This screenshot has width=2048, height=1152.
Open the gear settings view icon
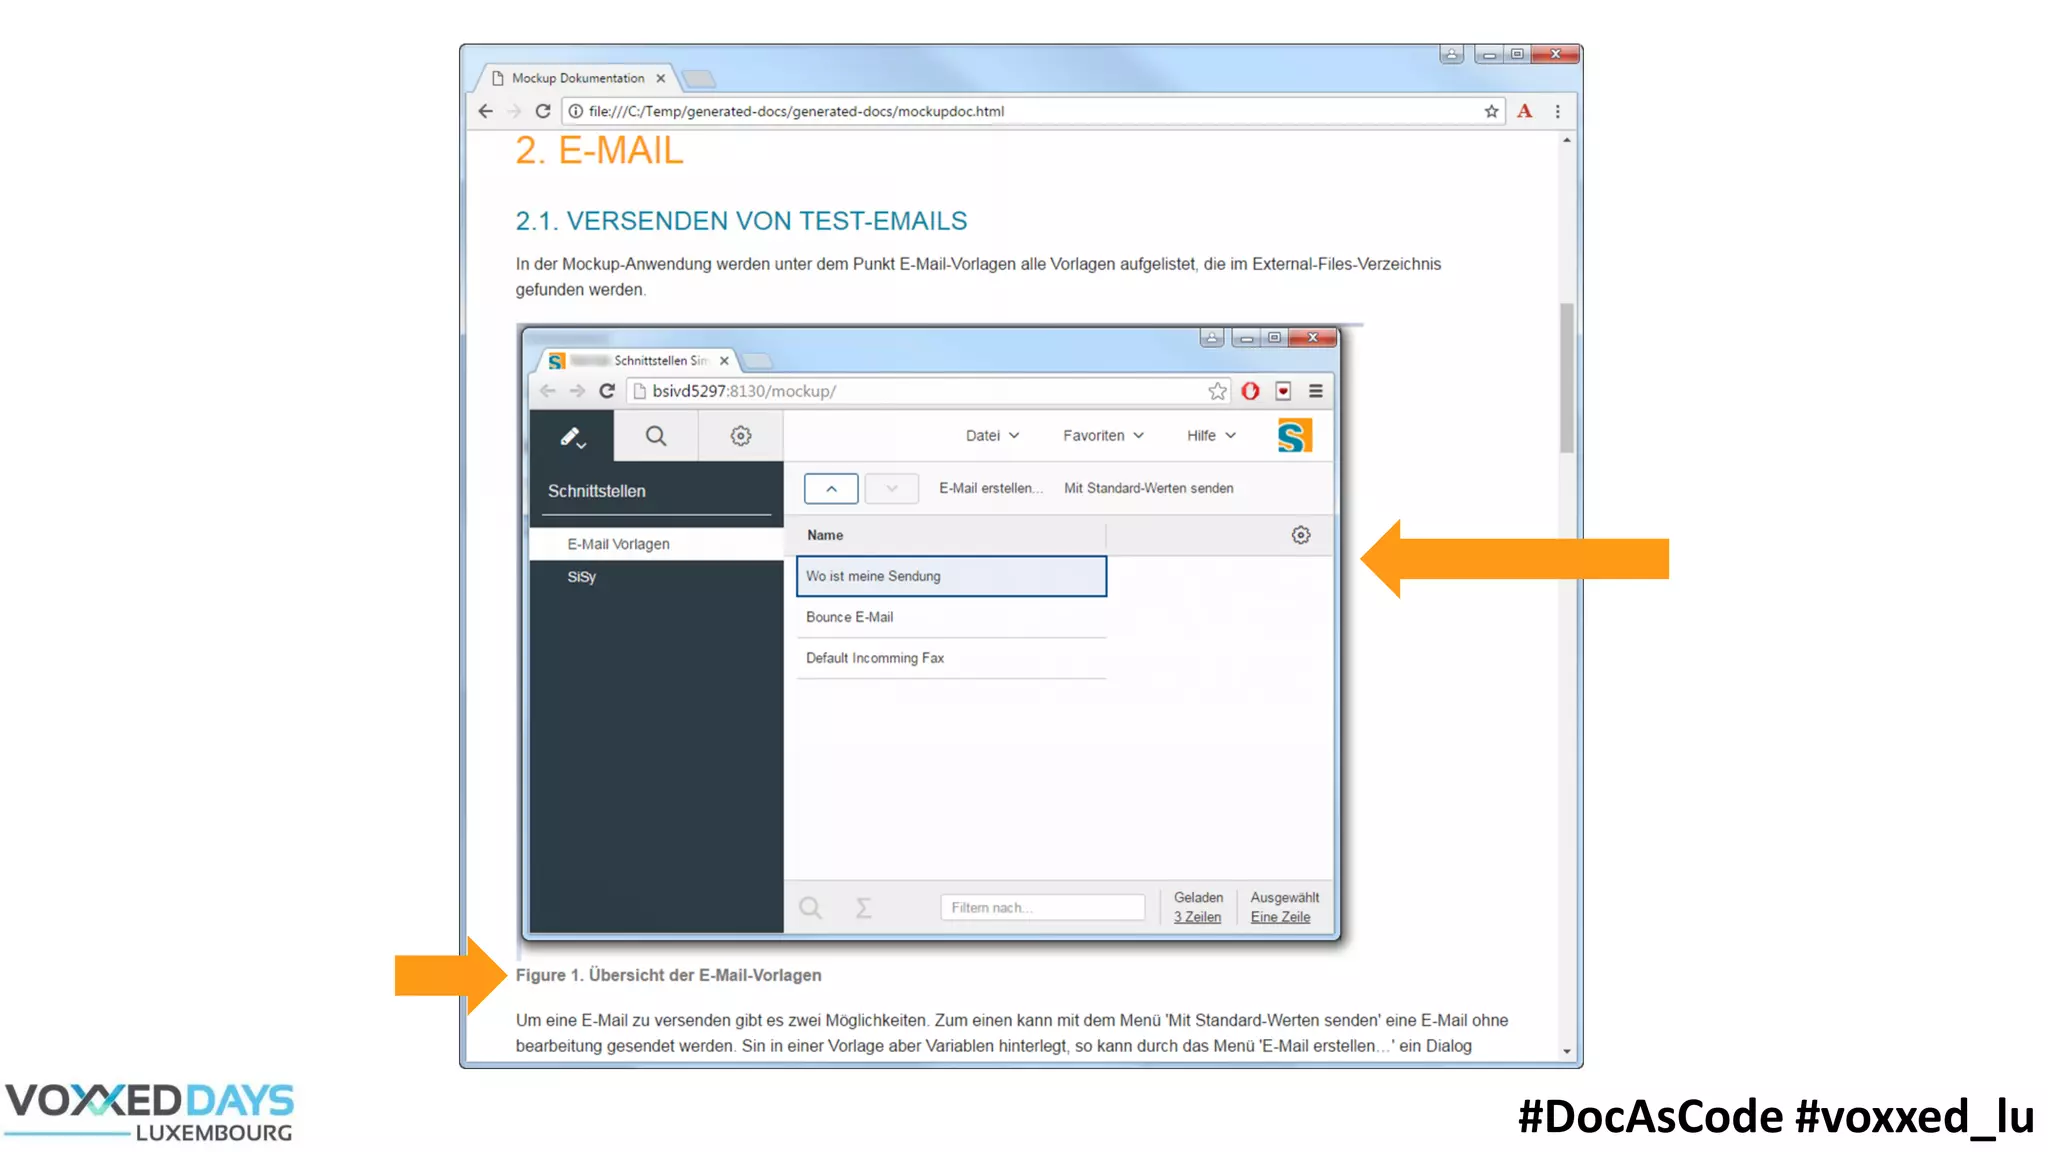pos(740,436)
